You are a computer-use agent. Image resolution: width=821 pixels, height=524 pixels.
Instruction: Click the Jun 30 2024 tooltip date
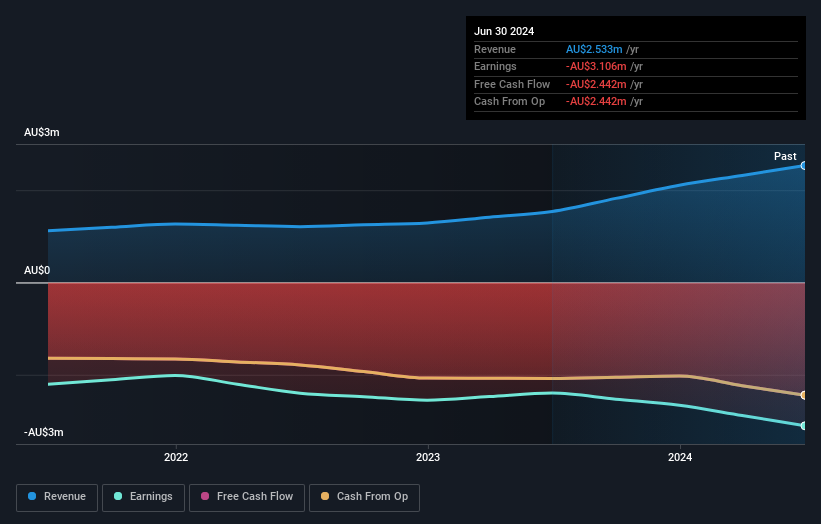[504, 31]
